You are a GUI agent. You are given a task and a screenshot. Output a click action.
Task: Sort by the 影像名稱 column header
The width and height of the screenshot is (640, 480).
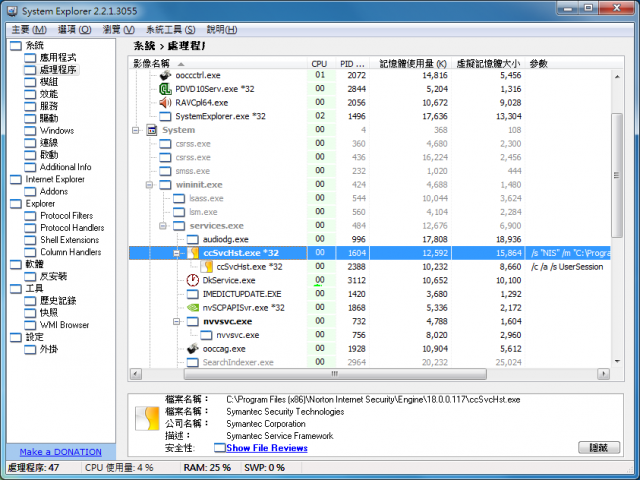click(218, 64)
